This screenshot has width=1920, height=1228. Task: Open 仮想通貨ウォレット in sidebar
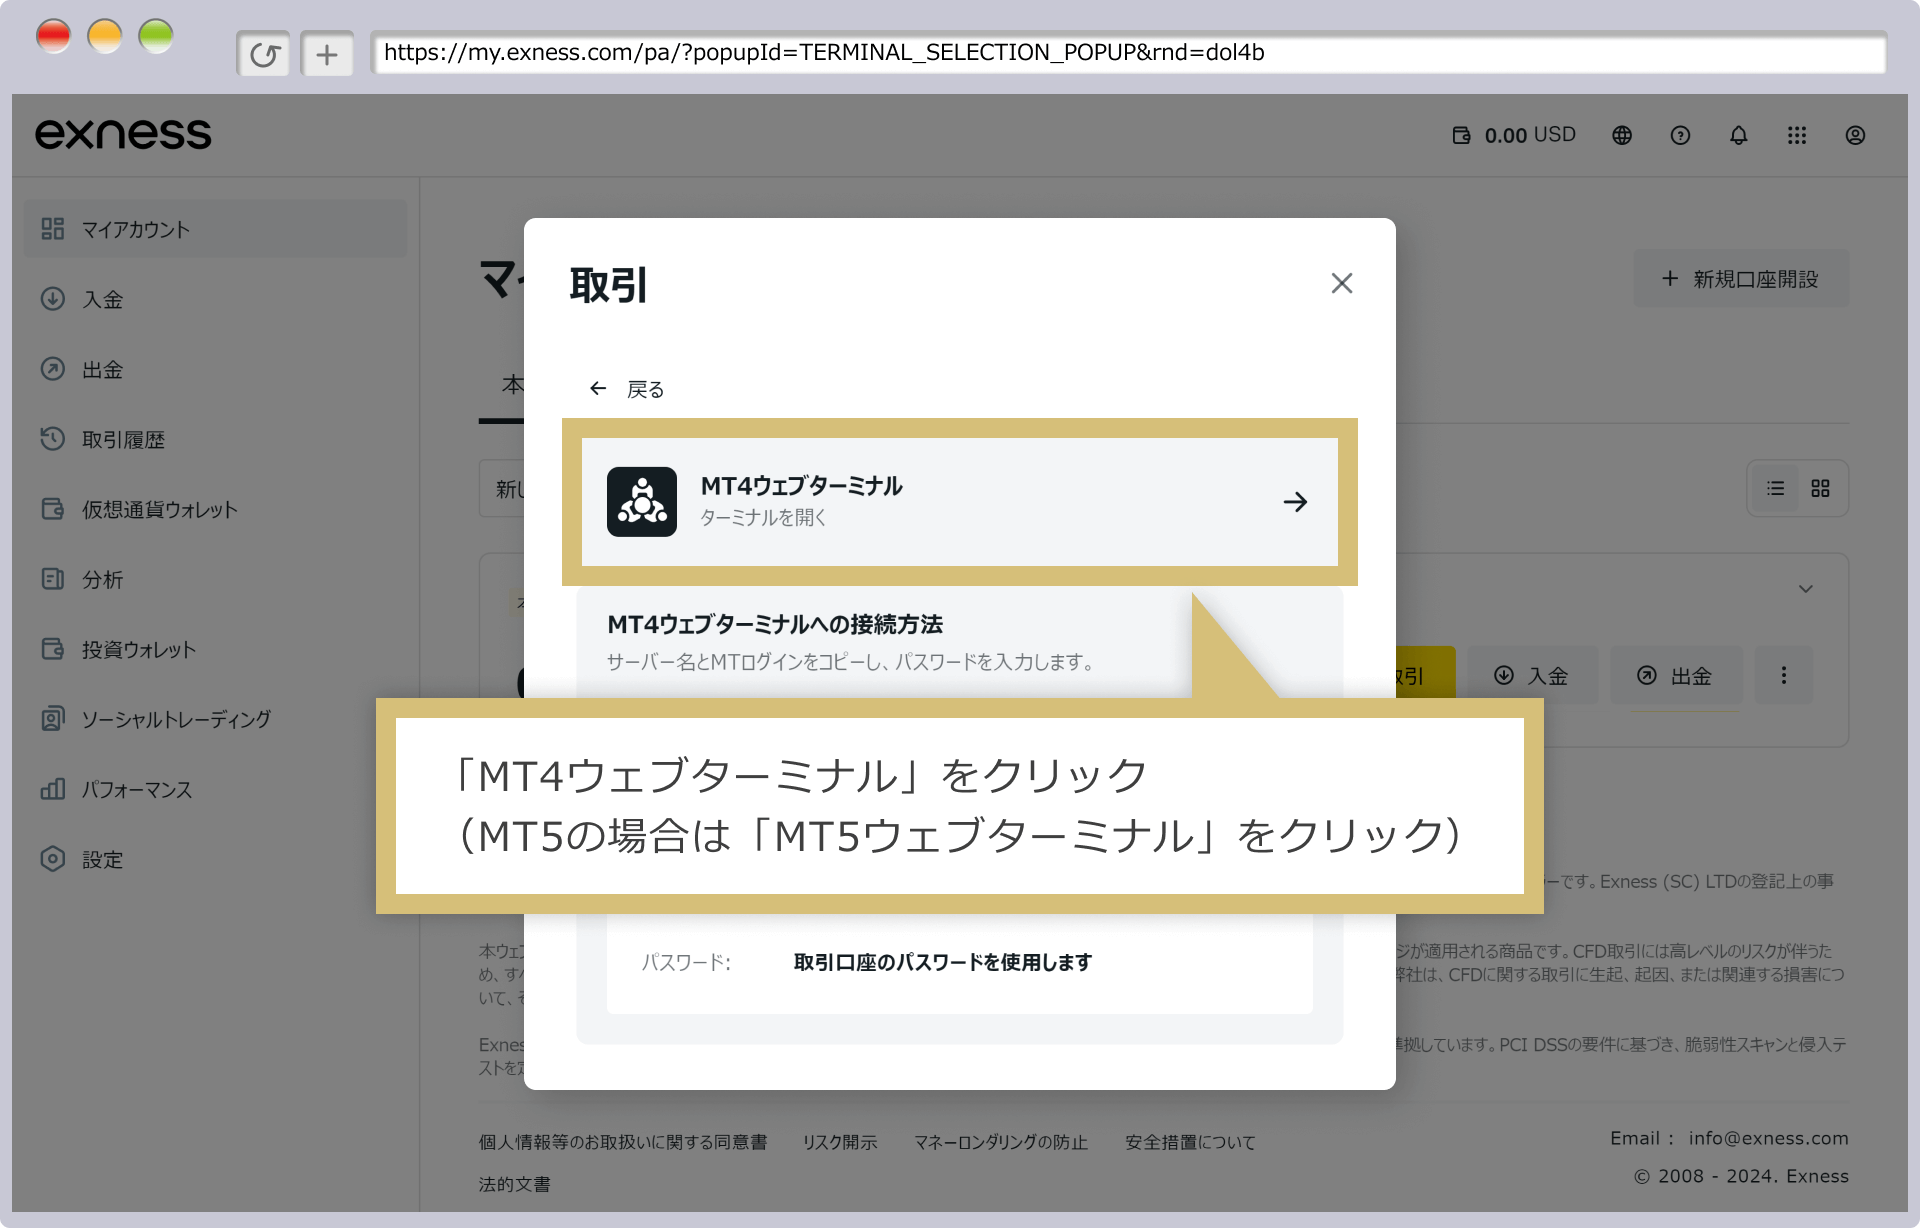coord(215,509)
